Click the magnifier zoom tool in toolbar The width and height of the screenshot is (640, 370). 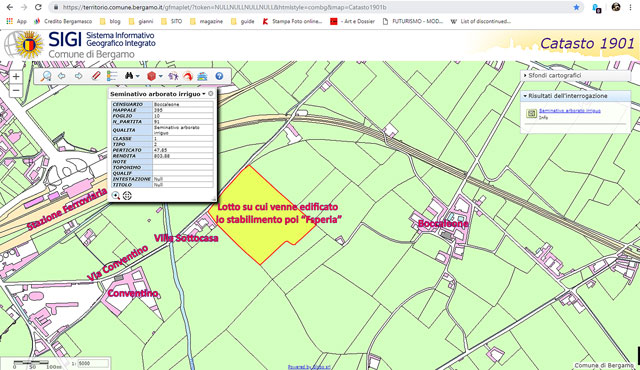[x=46, y=76]
